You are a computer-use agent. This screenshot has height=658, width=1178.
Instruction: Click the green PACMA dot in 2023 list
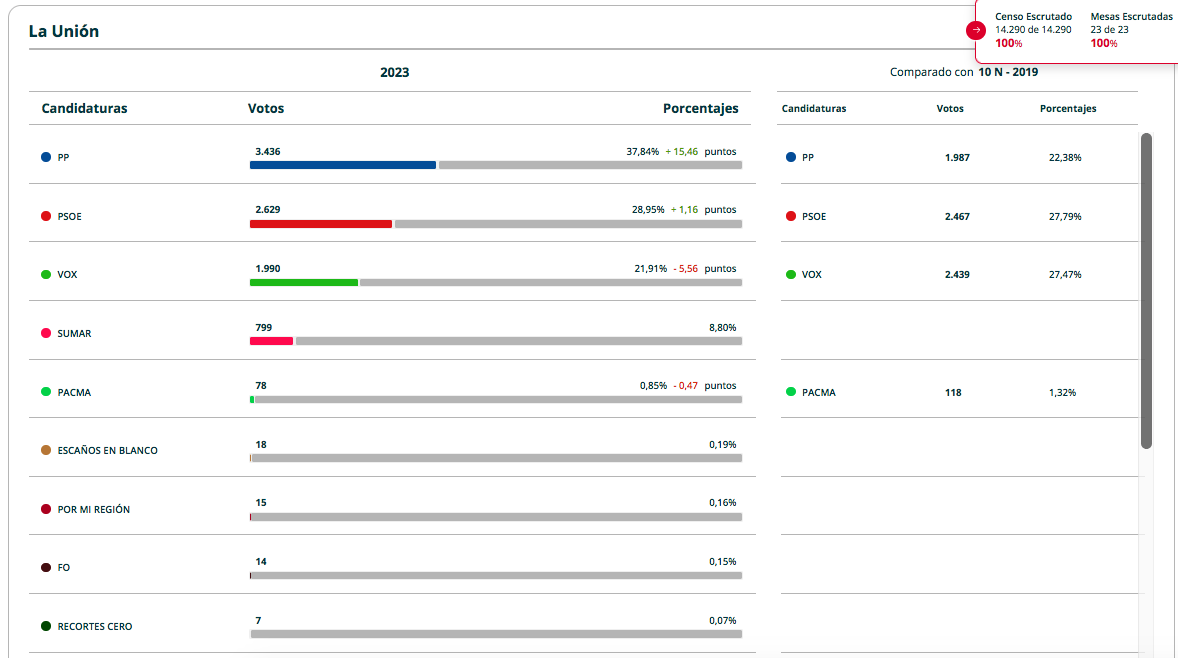pyautogui.click(x=46, y=392)
